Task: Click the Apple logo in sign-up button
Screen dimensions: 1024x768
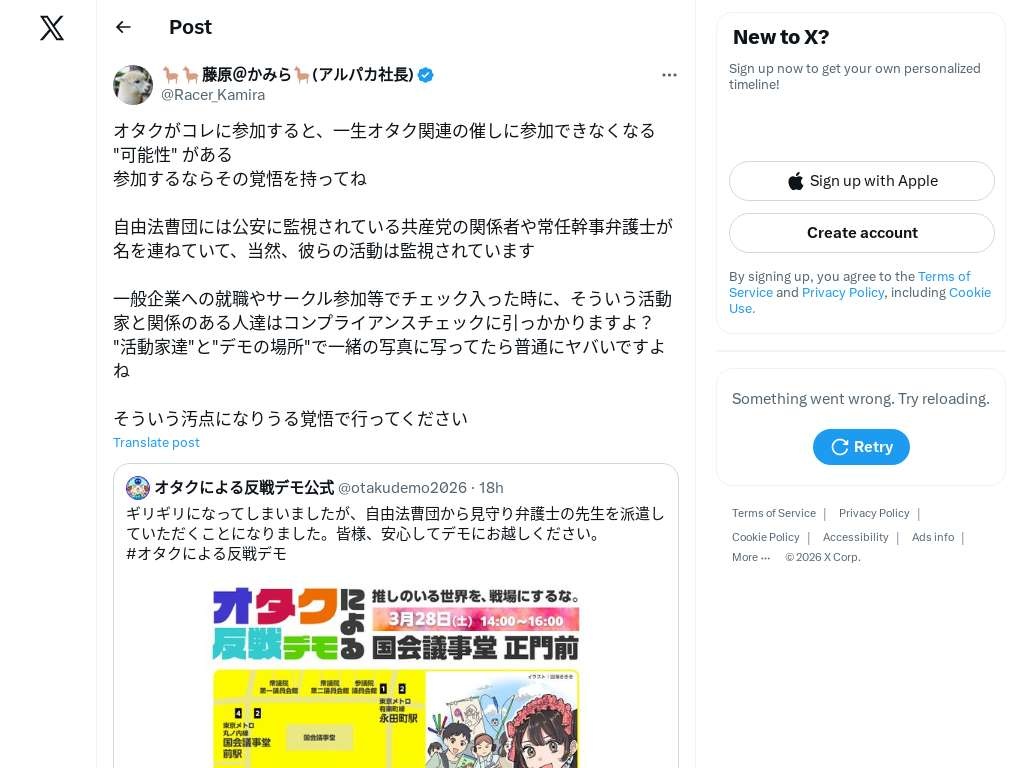Action: point(795,181)
